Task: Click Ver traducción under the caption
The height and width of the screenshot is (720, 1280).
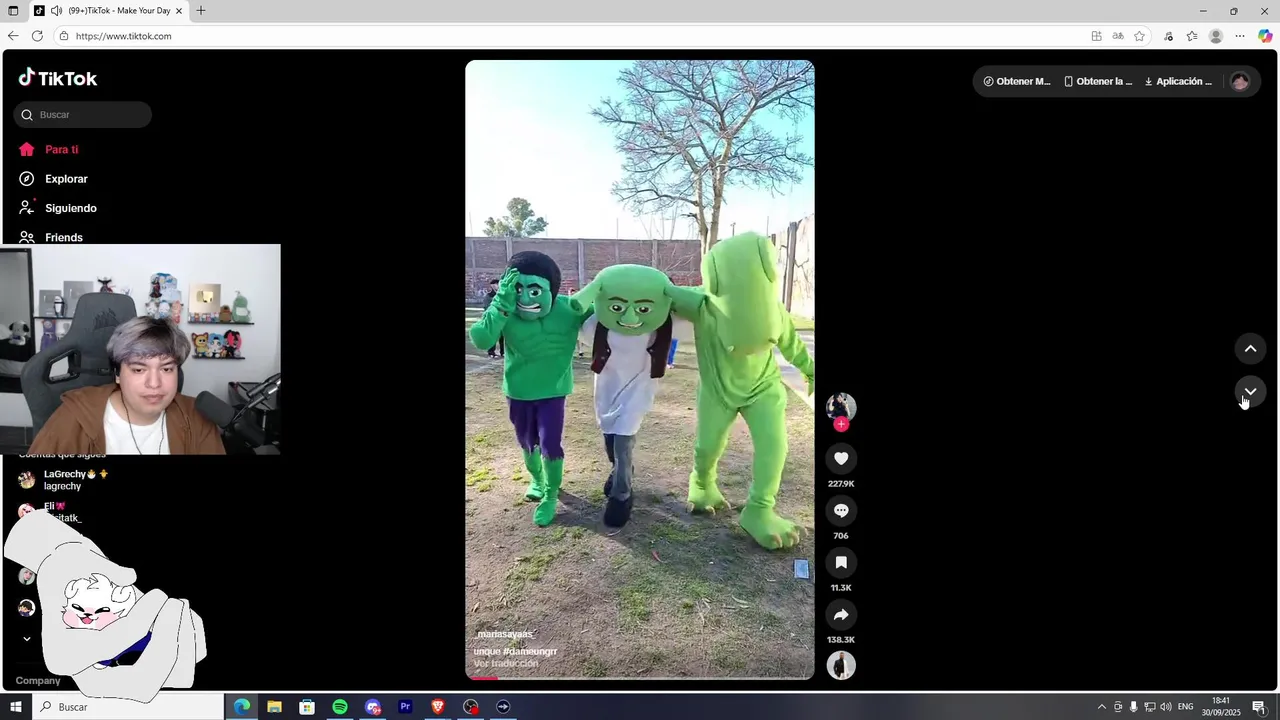Action: (506, 663)
